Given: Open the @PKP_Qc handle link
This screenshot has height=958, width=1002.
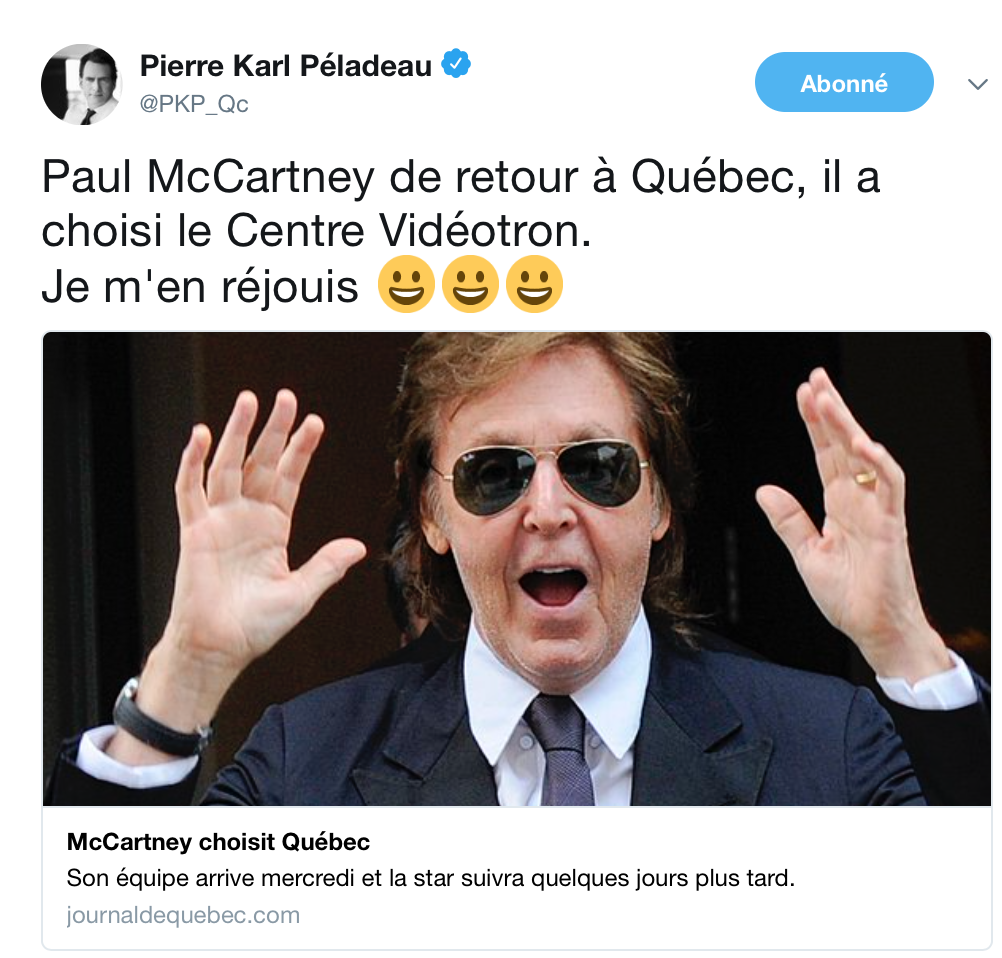Looking at the screenshot, I should pyautogui.click(x=194, y=104).
